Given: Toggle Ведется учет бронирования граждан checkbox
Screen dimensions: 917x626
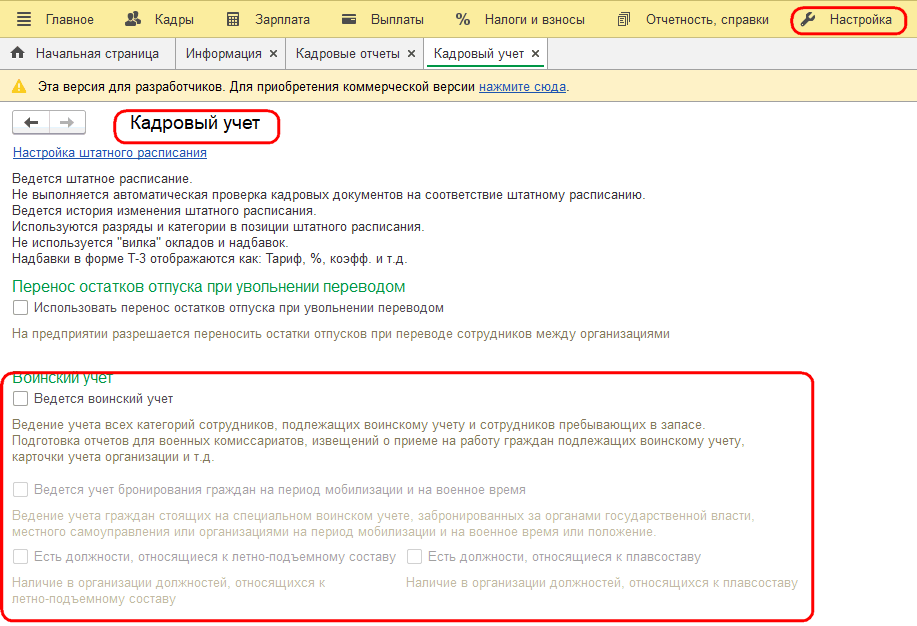Looking at the screenshot, I should pos(20,490).
